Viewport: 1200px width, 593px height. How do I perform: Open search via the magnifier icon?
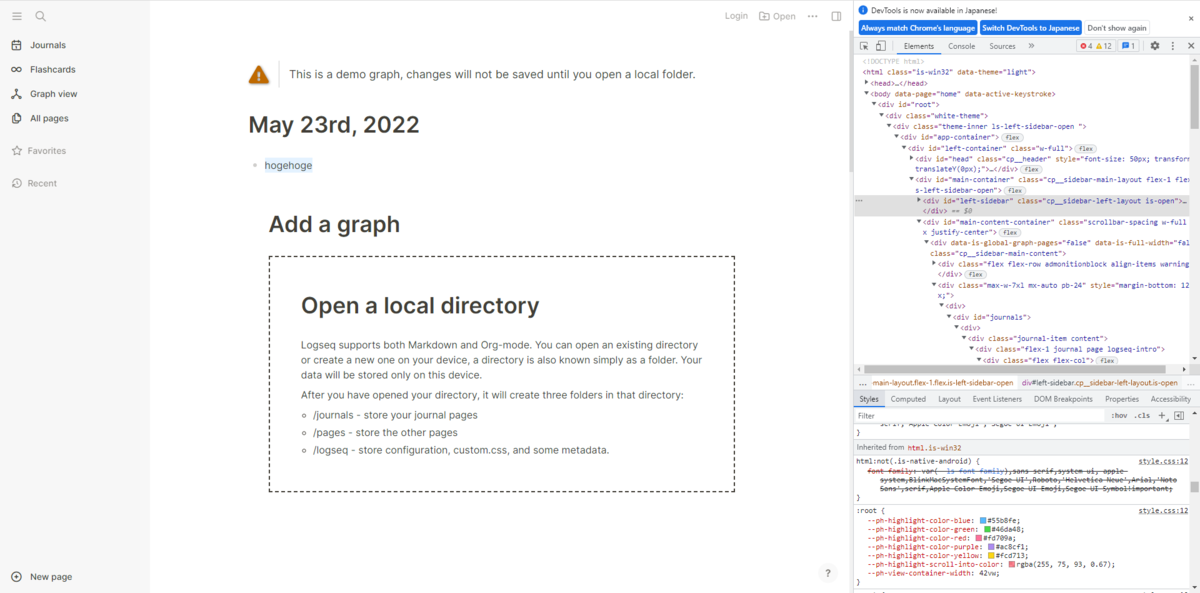pos(41,16)
